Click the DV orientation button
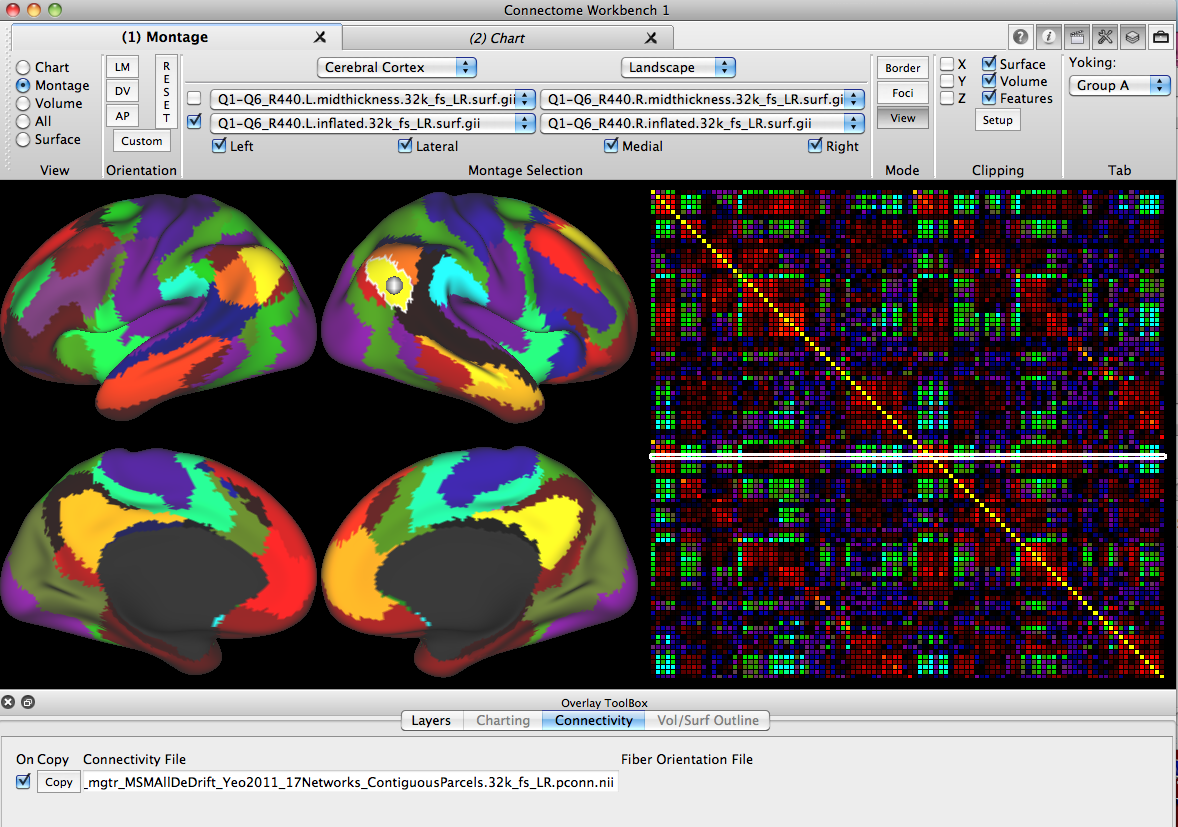The height and width of the screenshot is (827, 1178). pos(122,91)
